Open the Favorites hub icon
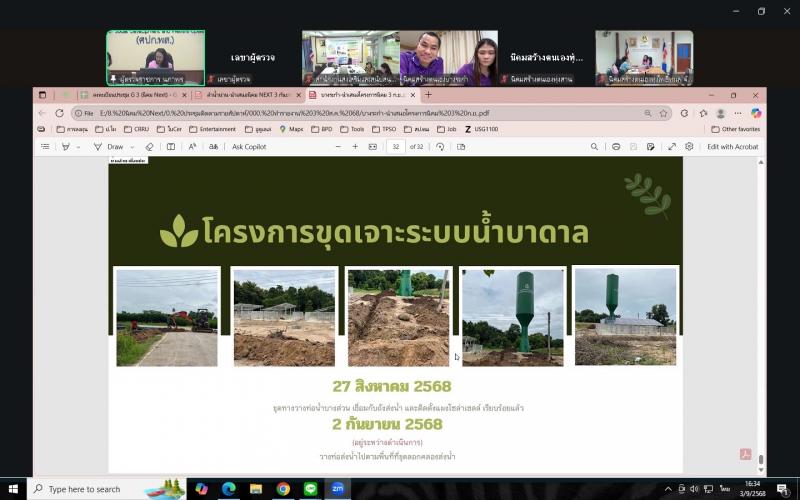Image resolution: width=800 pixels, height=500 pixels. 703,113
